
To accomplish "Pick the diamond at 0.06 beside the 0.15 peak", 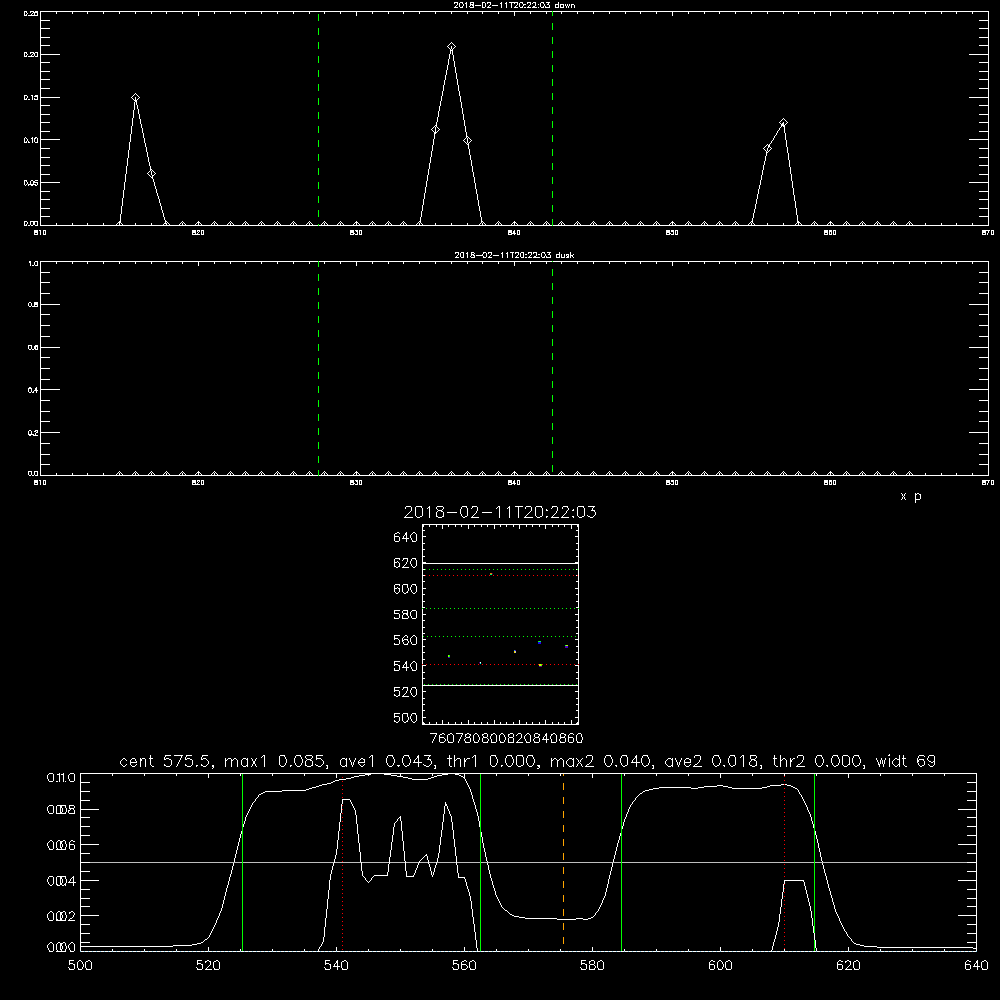I will 151,173.
